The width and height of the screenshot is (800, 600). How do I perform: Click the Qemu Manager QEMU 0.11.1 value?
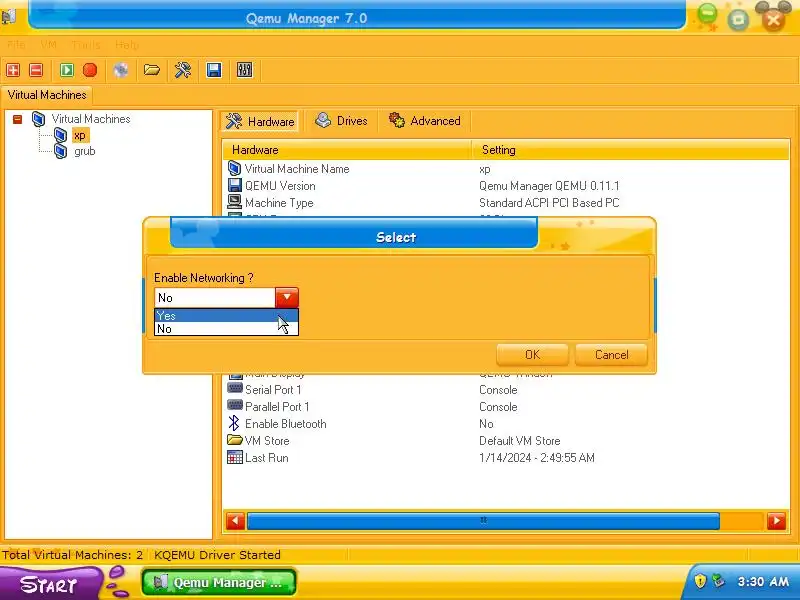(549, 186)
